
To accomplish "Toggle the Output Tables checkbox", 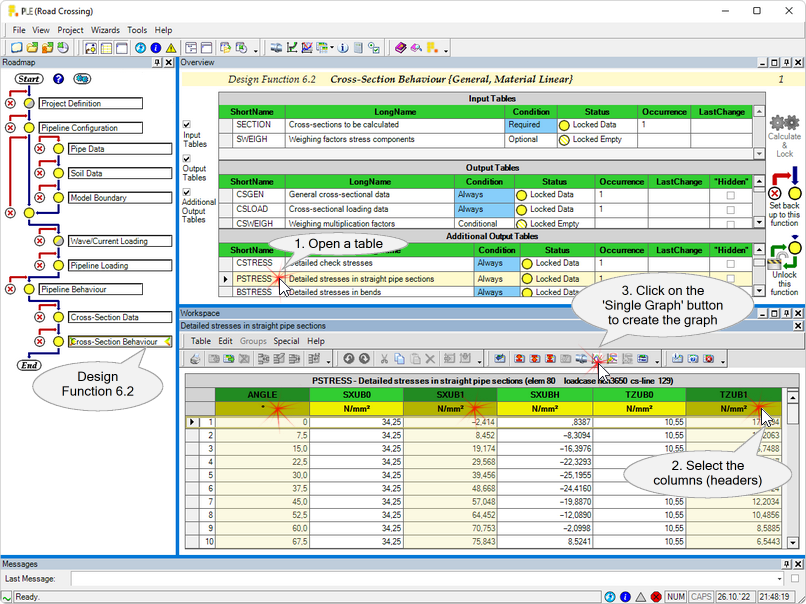I will click(187, 158).
